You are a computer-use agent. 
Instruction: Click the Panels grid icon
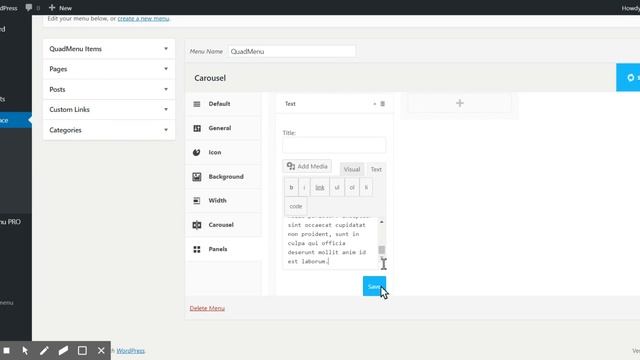[197, 249]
